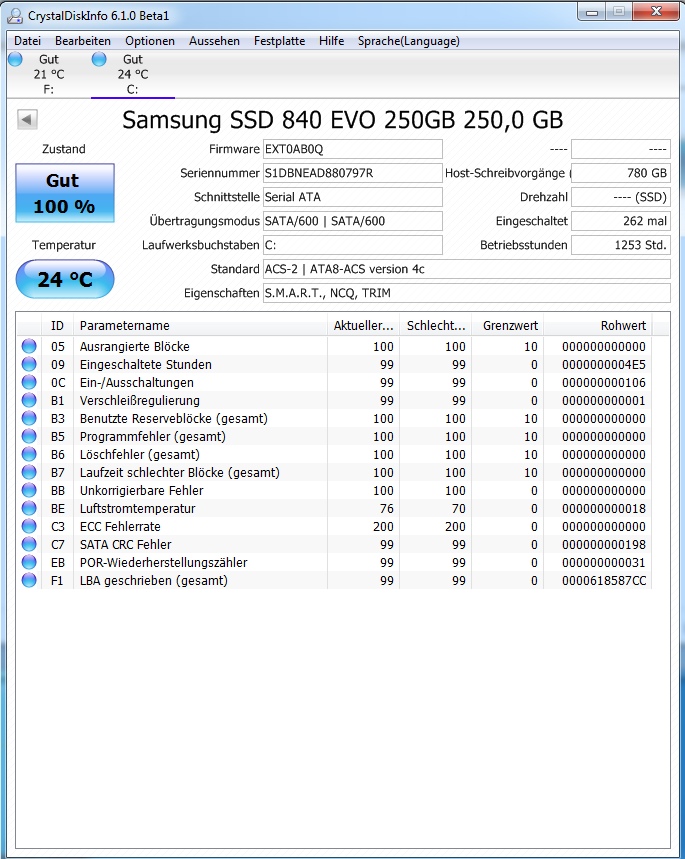Select the F: drive status orb
Viewport: 685px width, 859px height.
(15, 59)
